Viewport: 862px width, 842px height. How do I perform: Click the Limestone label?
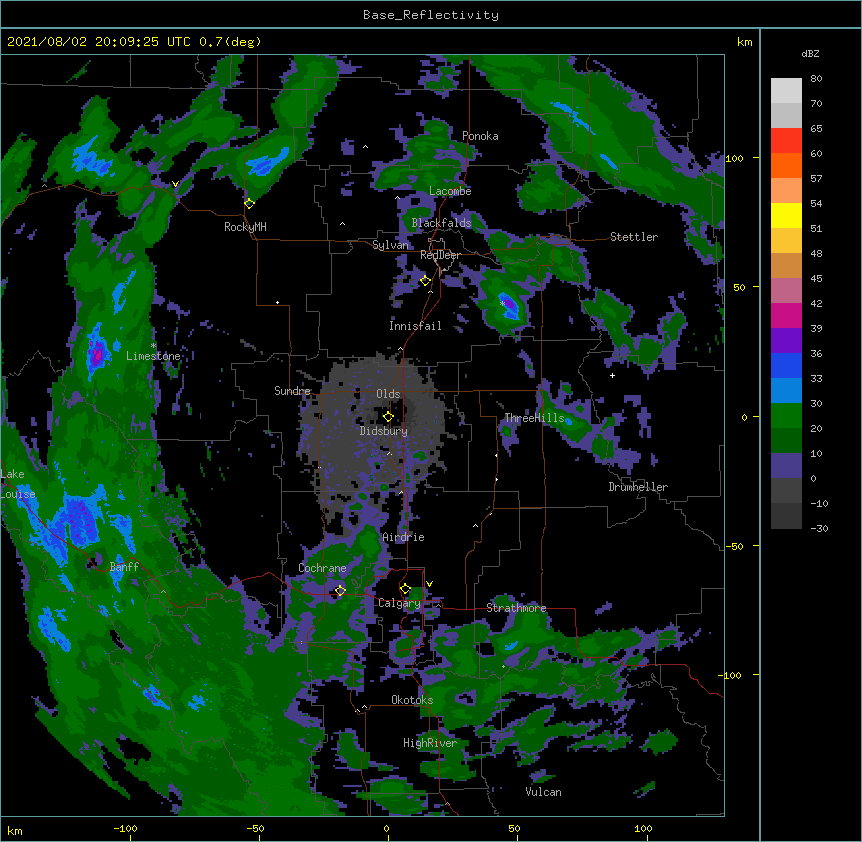tap(153, 356)
